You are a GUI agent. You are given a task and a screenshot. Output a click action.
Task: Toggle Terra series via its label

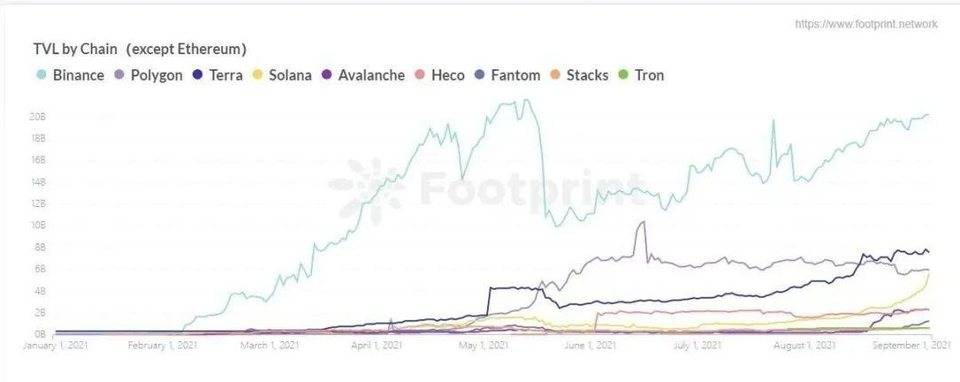[226, 75]
